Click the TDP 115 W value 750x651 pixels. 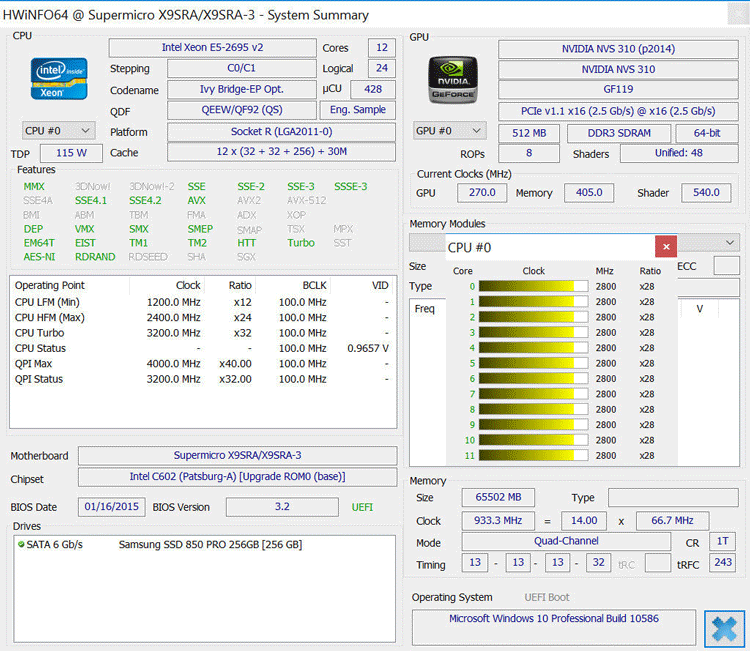point(71,154)
